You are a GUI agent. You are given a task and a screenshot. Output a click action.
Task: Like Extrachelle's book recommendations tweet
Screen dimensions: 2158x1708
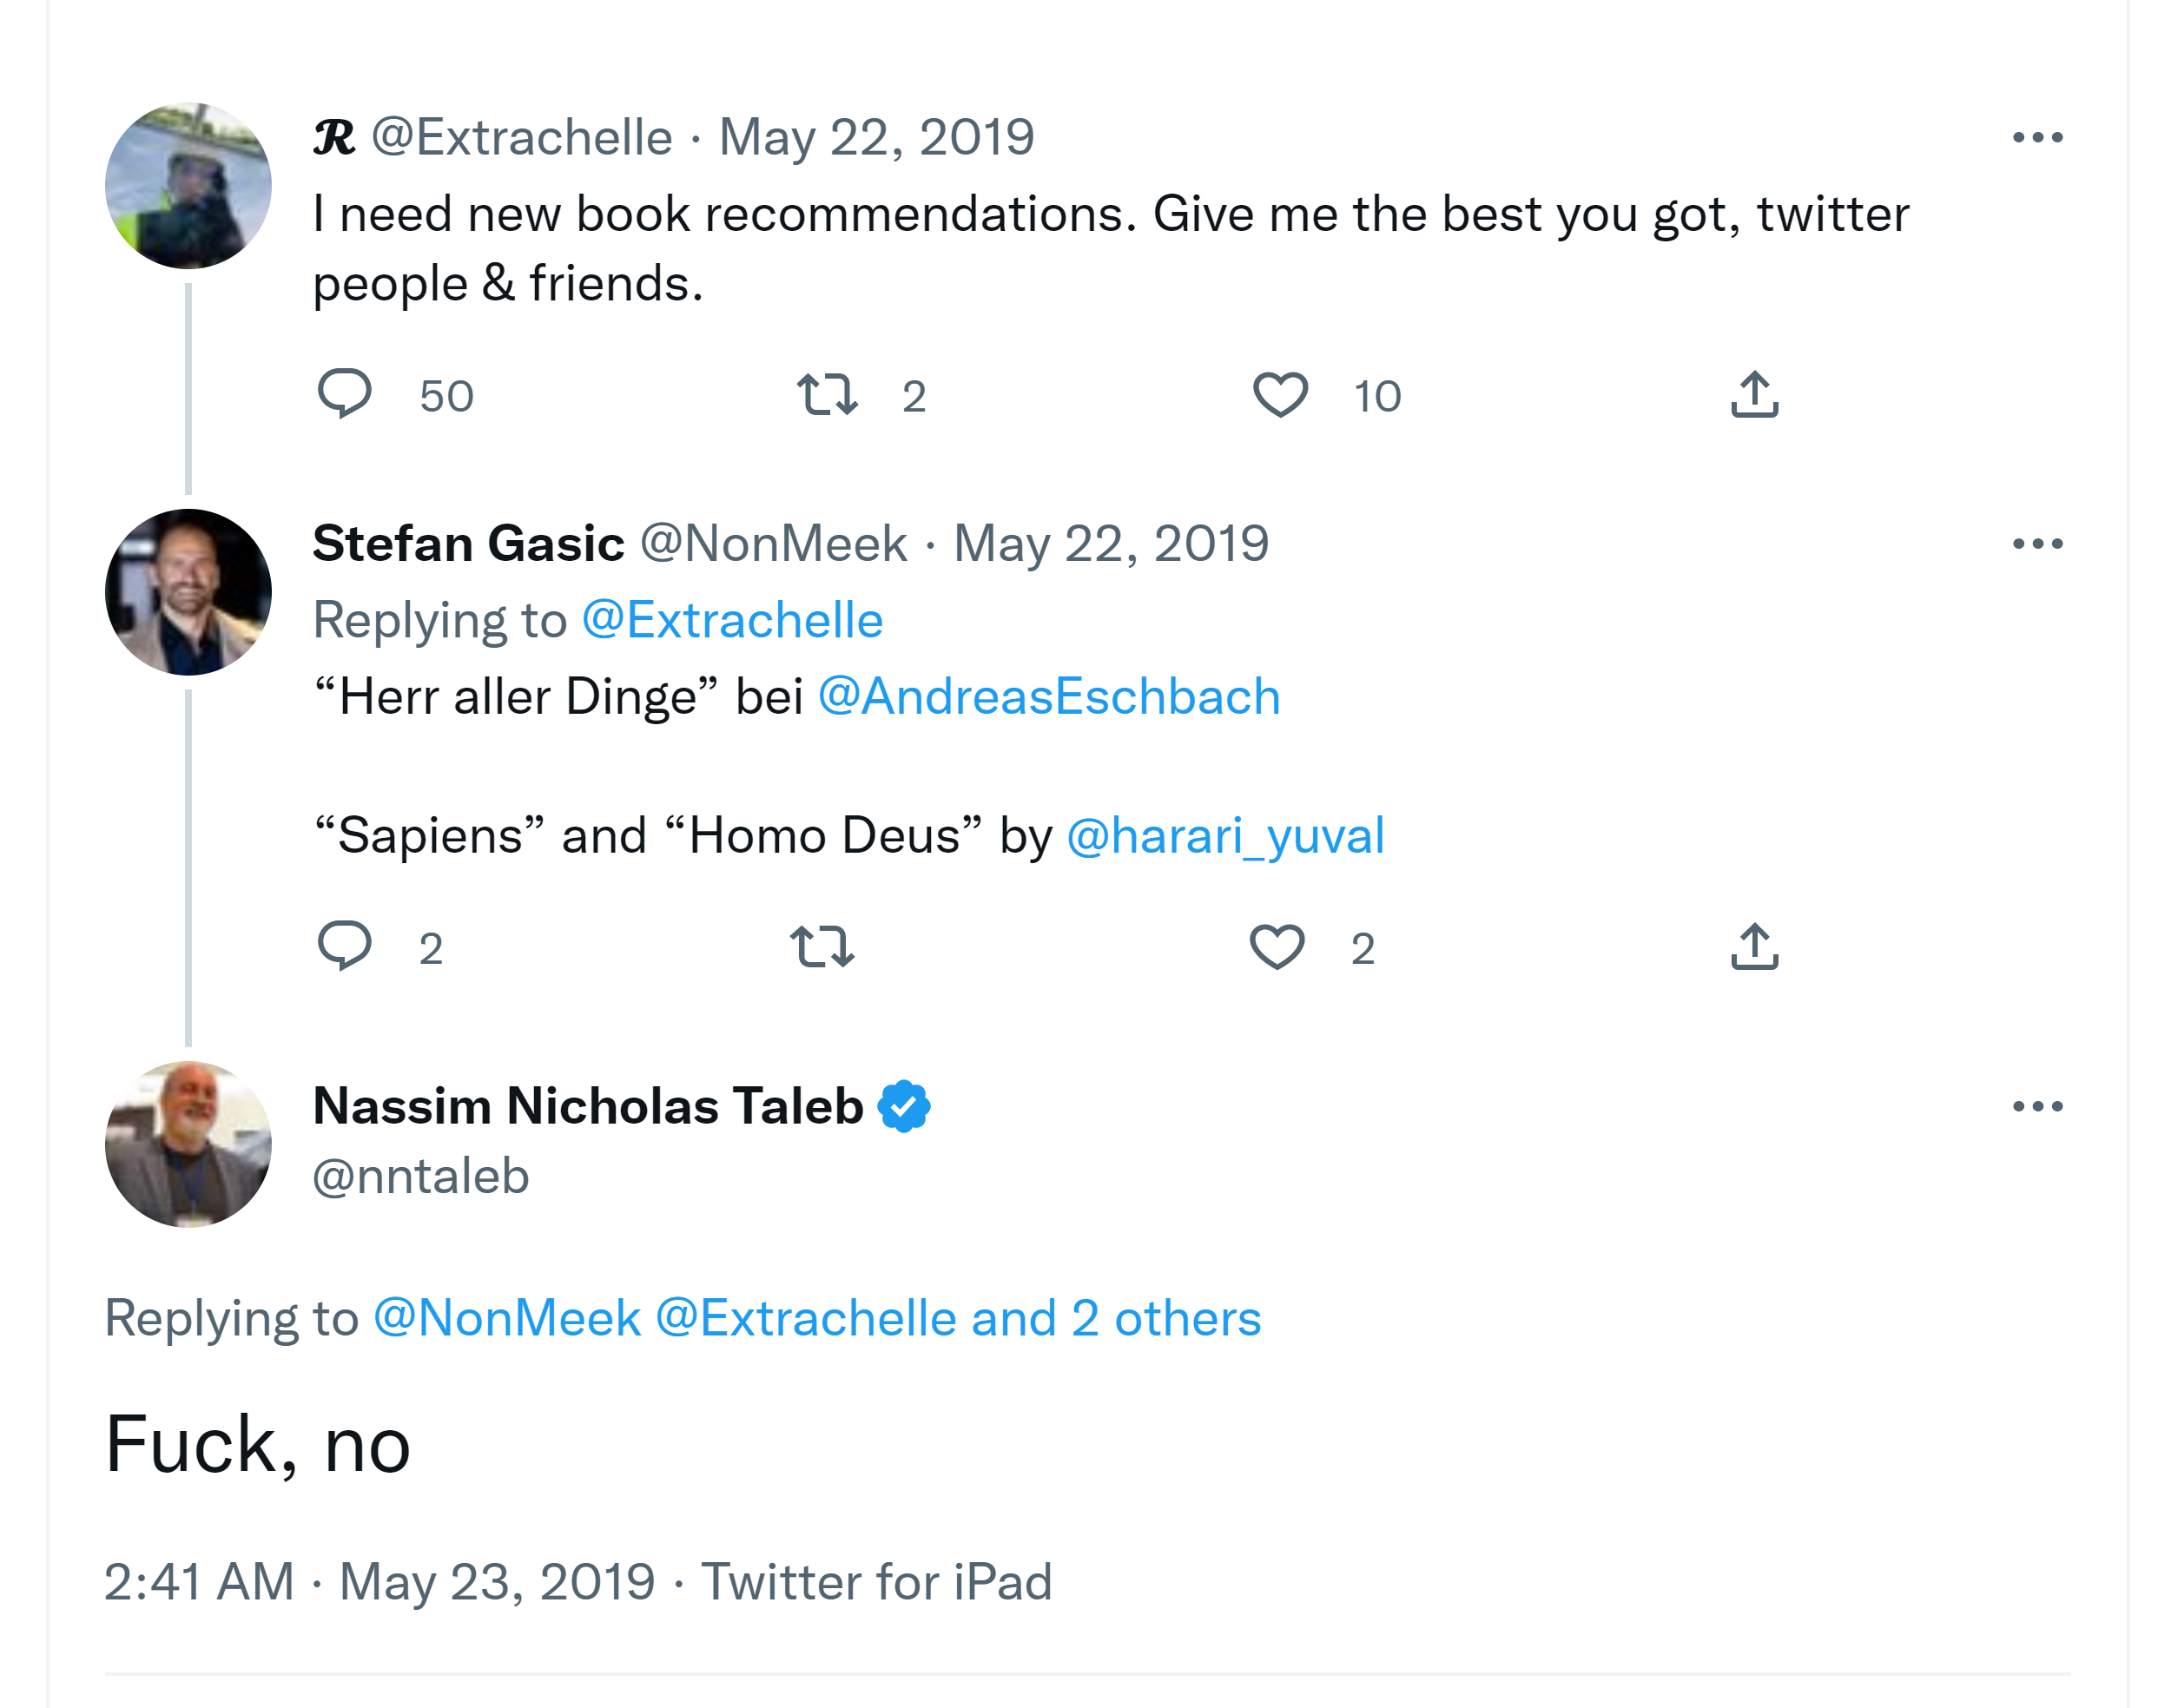pyautogui.click(x=1280, y=394)
